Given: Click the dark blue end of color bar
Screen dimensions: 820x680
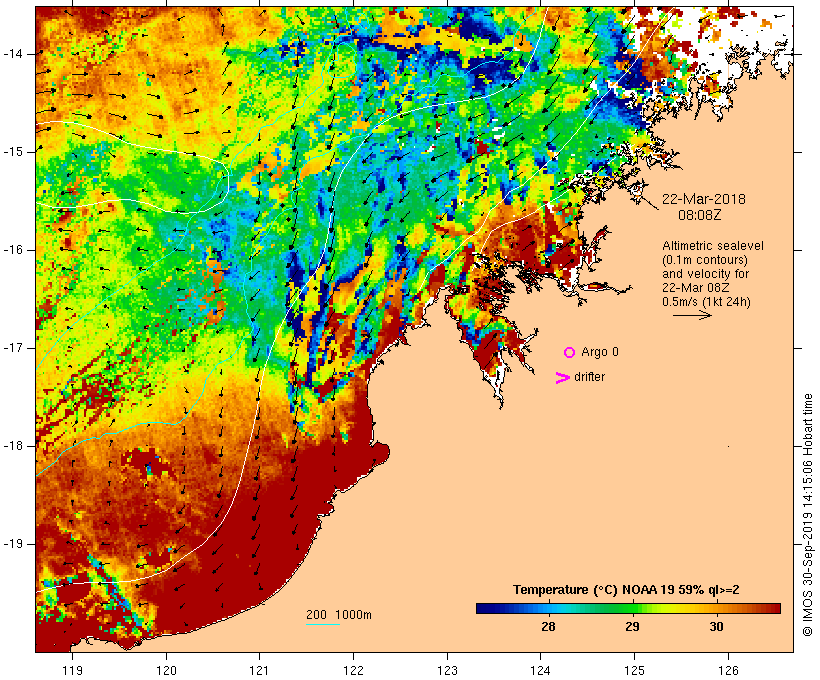Looking at the screenshot, I should (482, 608).
